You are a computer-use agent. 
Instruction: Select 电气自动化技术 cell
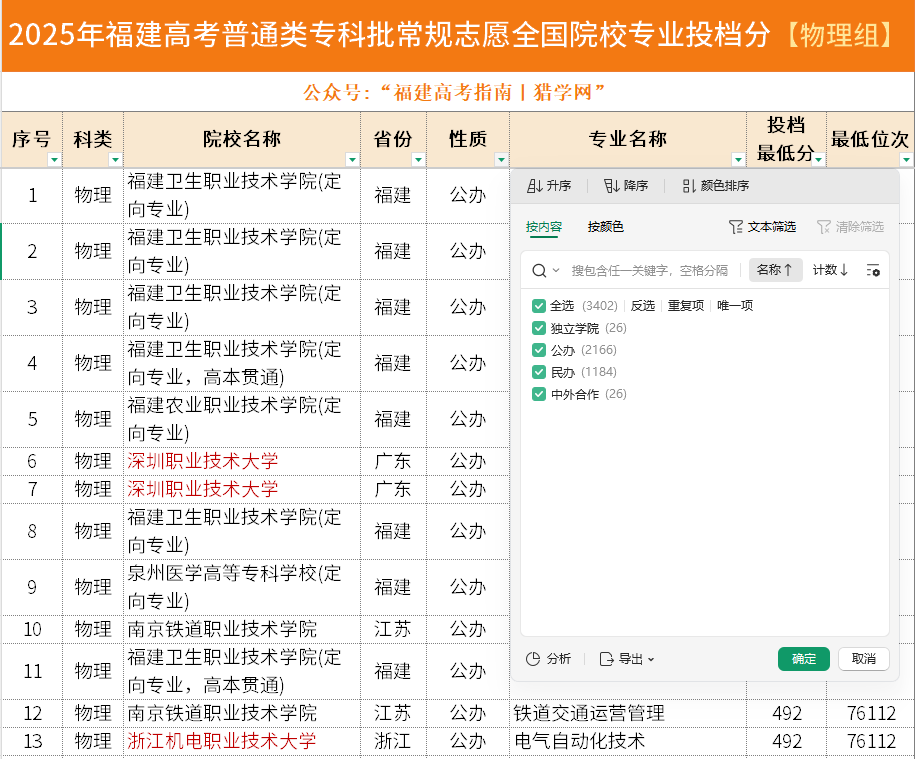(x=628, y=741)
